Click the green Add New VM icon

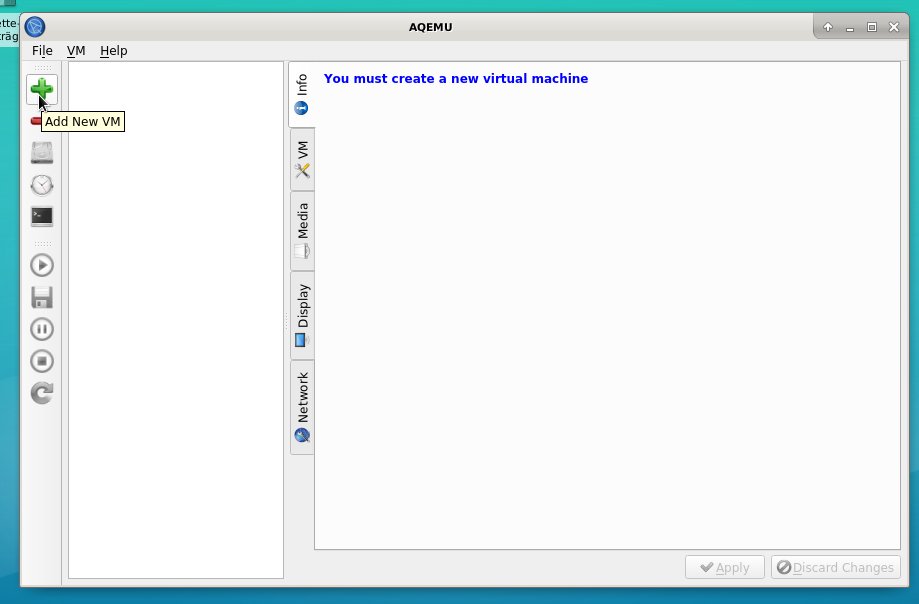(x=42, y=89)
